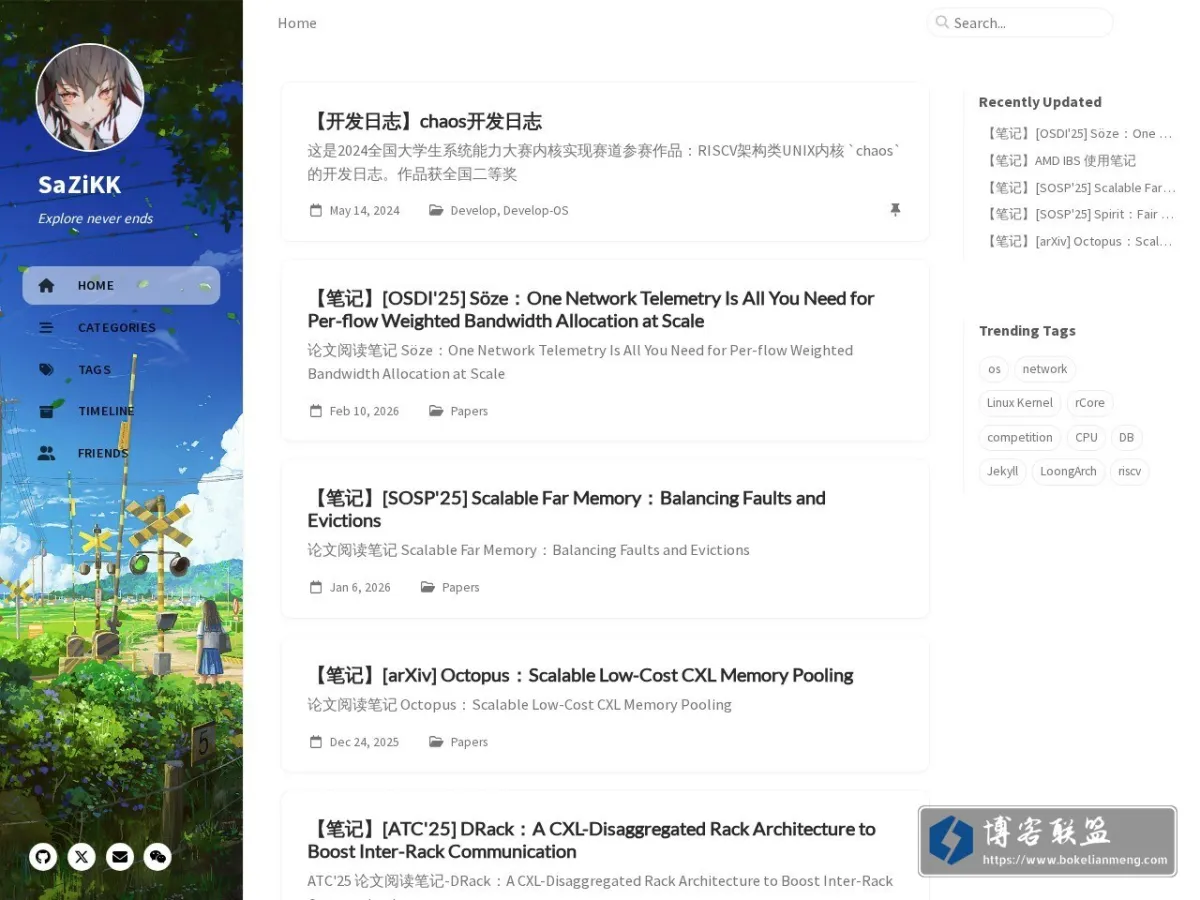
Task: Go to HOME in the sidebar menu
Action: point(121,285)
